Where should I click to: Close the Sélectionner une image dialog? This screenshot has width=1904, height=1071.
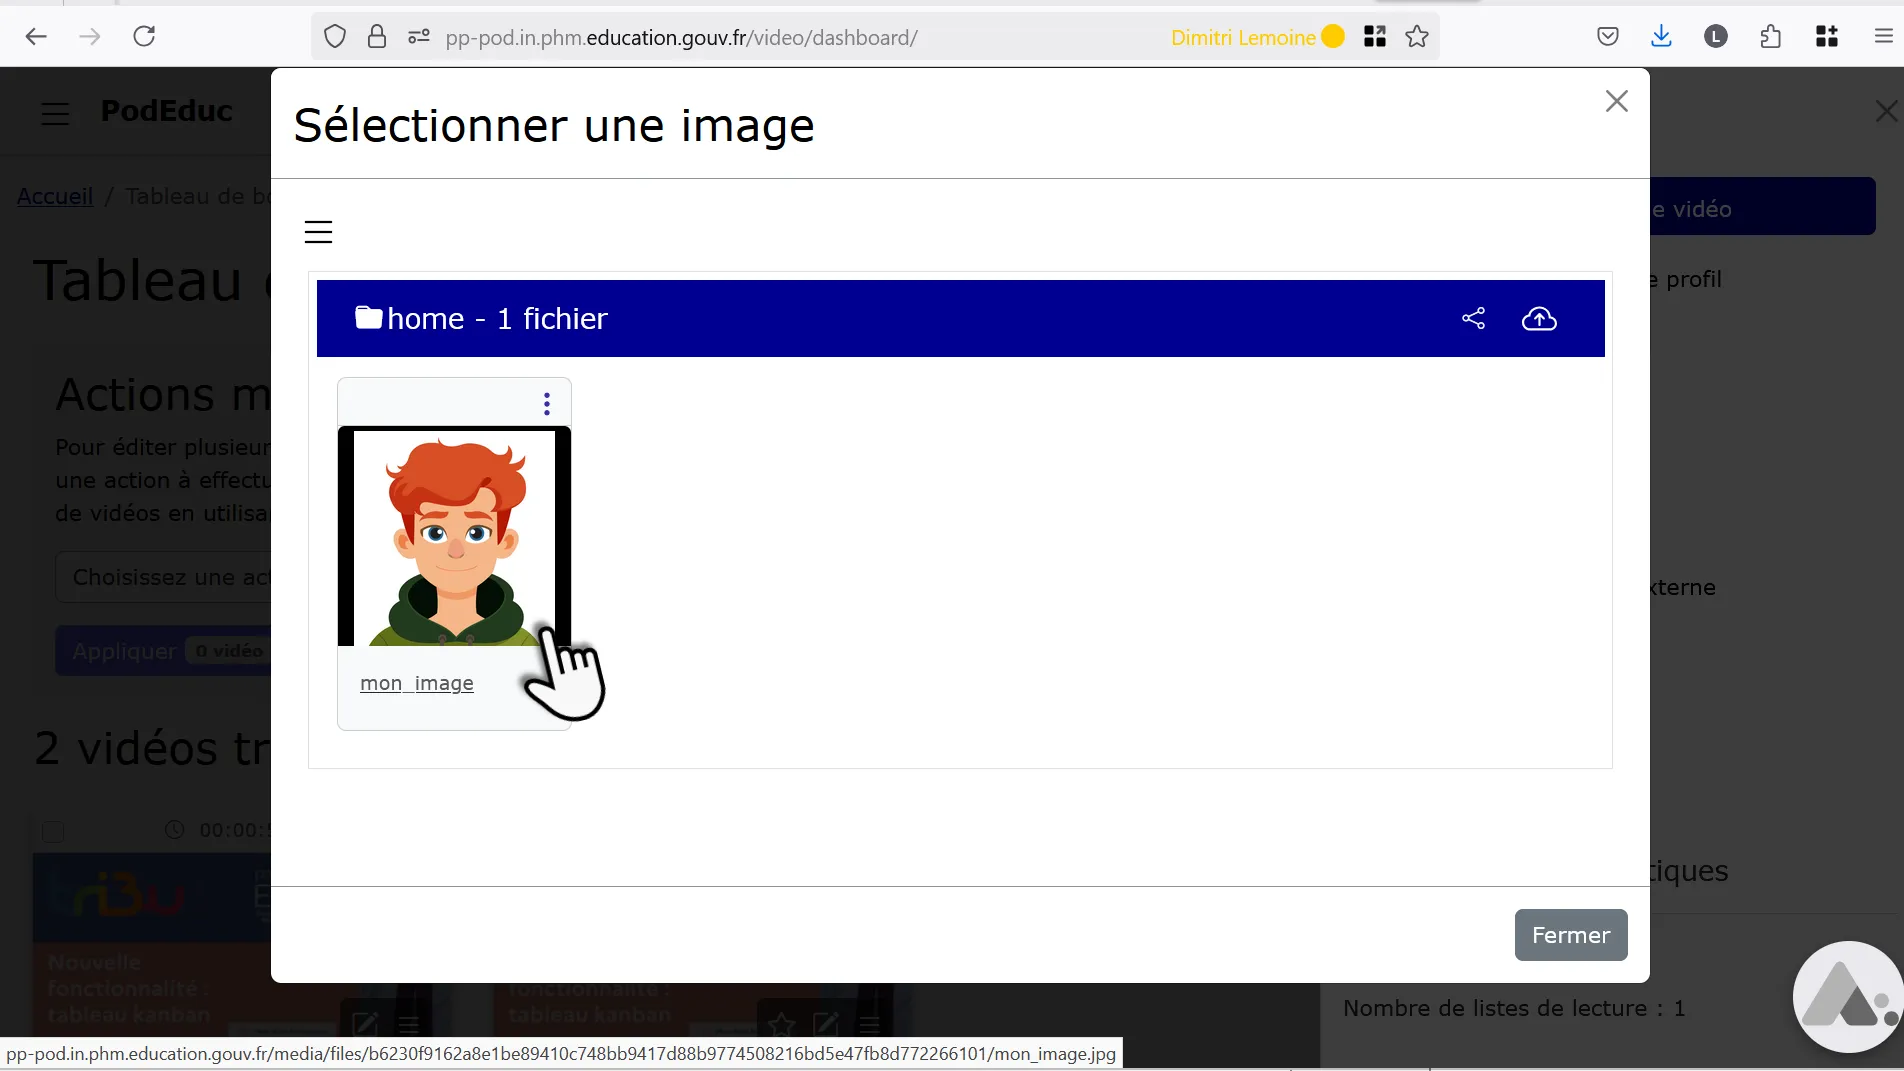(1617, 101)
